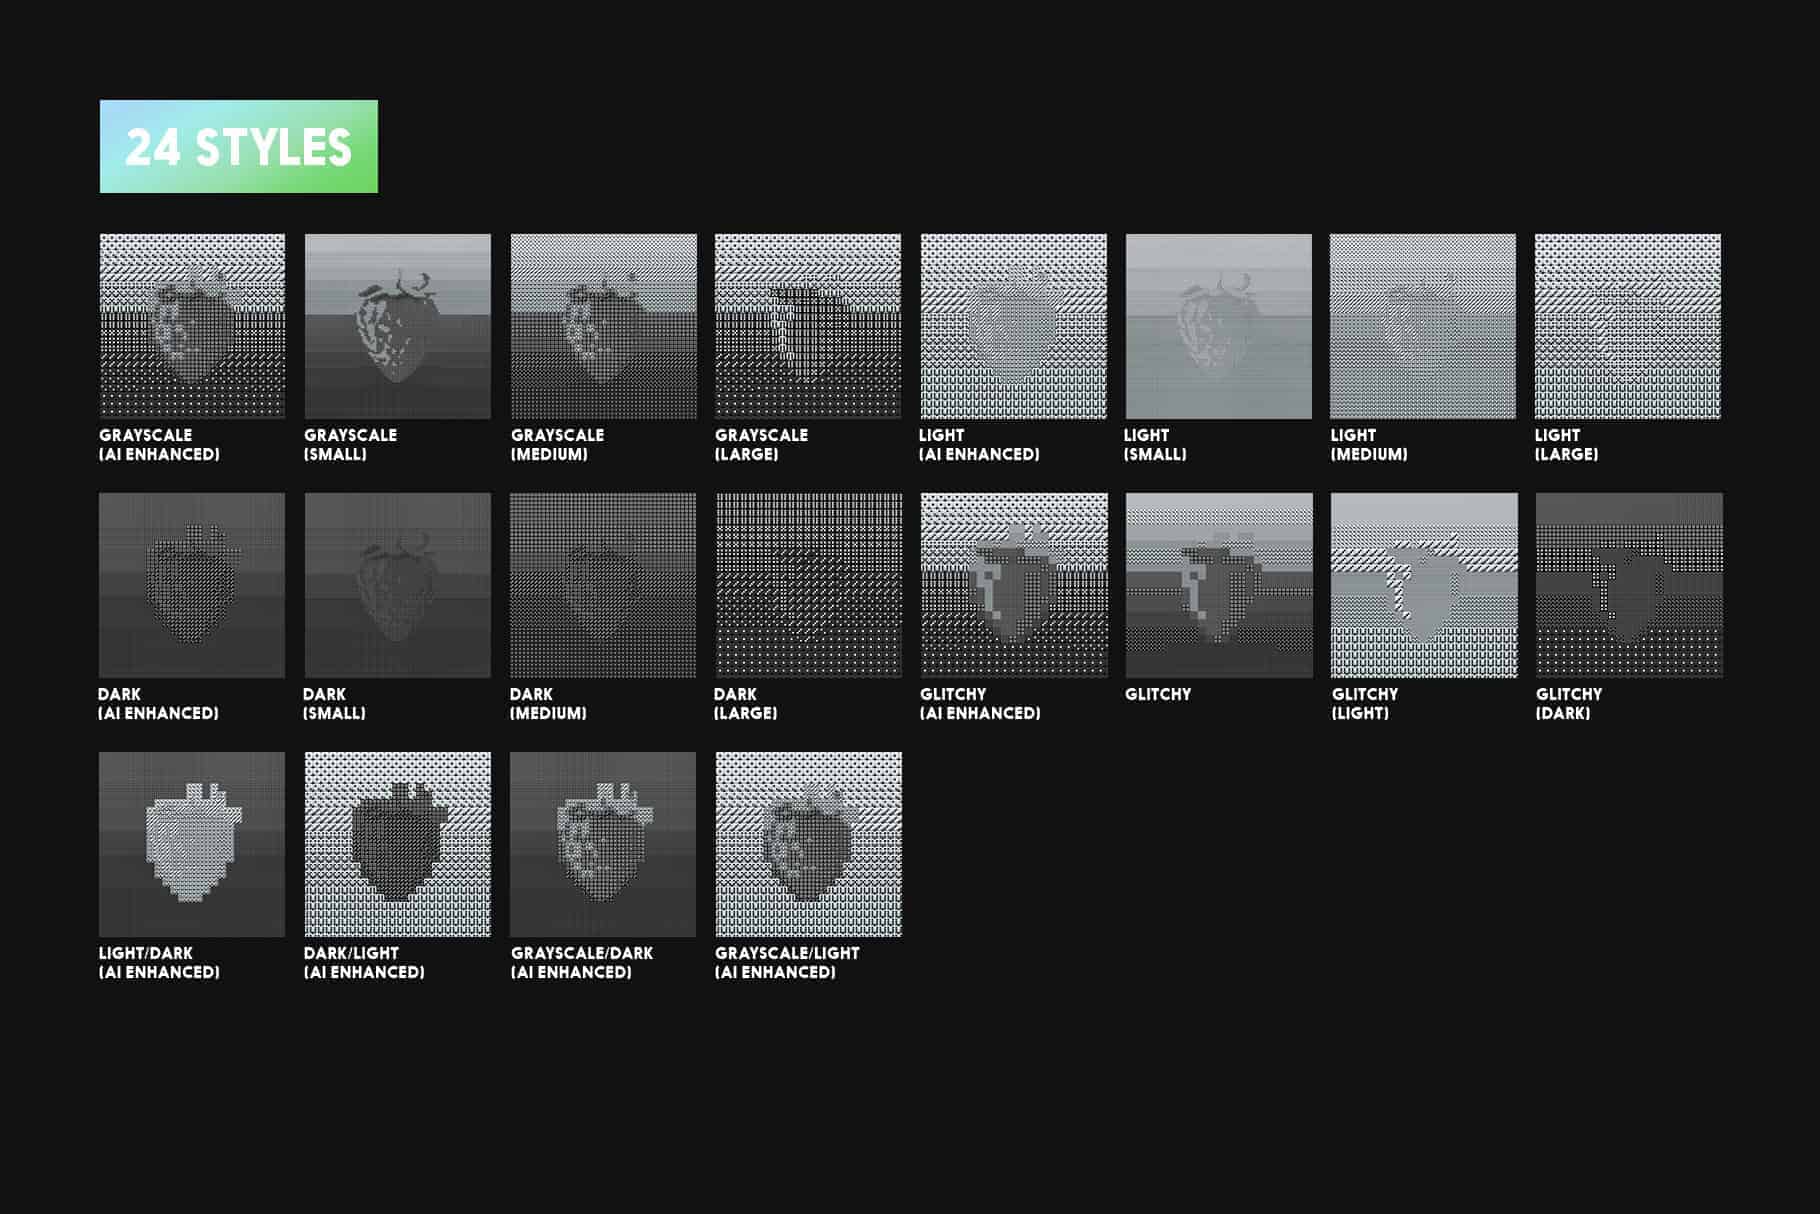Choose the Light (Medium) style thumbnail
This screenshot has height=1214, width=1820.
point(1422,326)
